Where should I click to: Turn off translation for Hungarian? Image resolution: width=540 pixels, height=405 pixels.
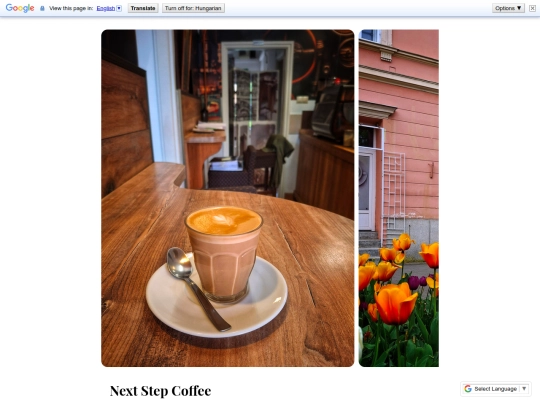click(193, 8)
